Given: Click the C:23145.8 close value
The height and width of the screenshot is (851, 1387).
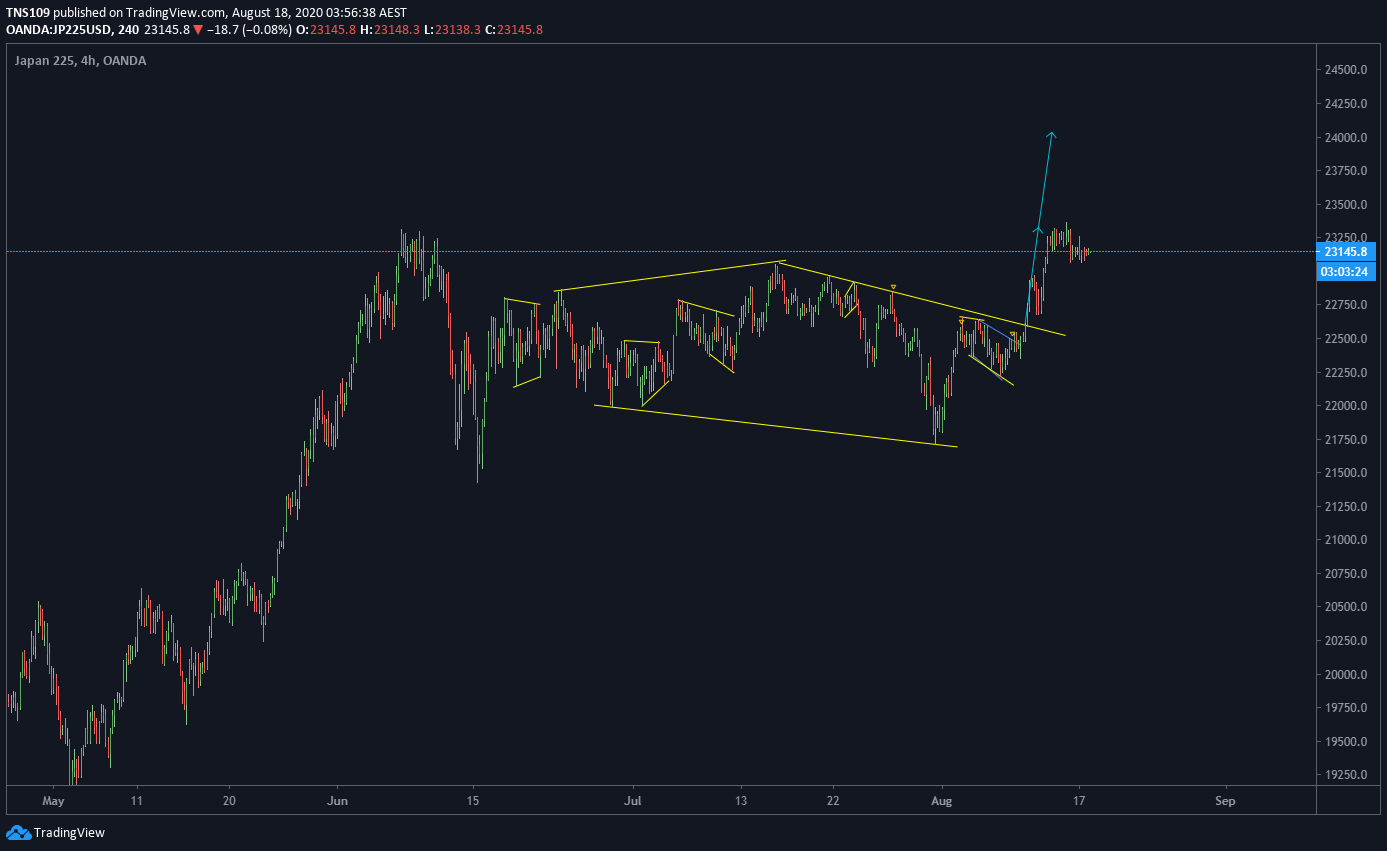Looking at the screenshot, I should click(x=514, y=30).
